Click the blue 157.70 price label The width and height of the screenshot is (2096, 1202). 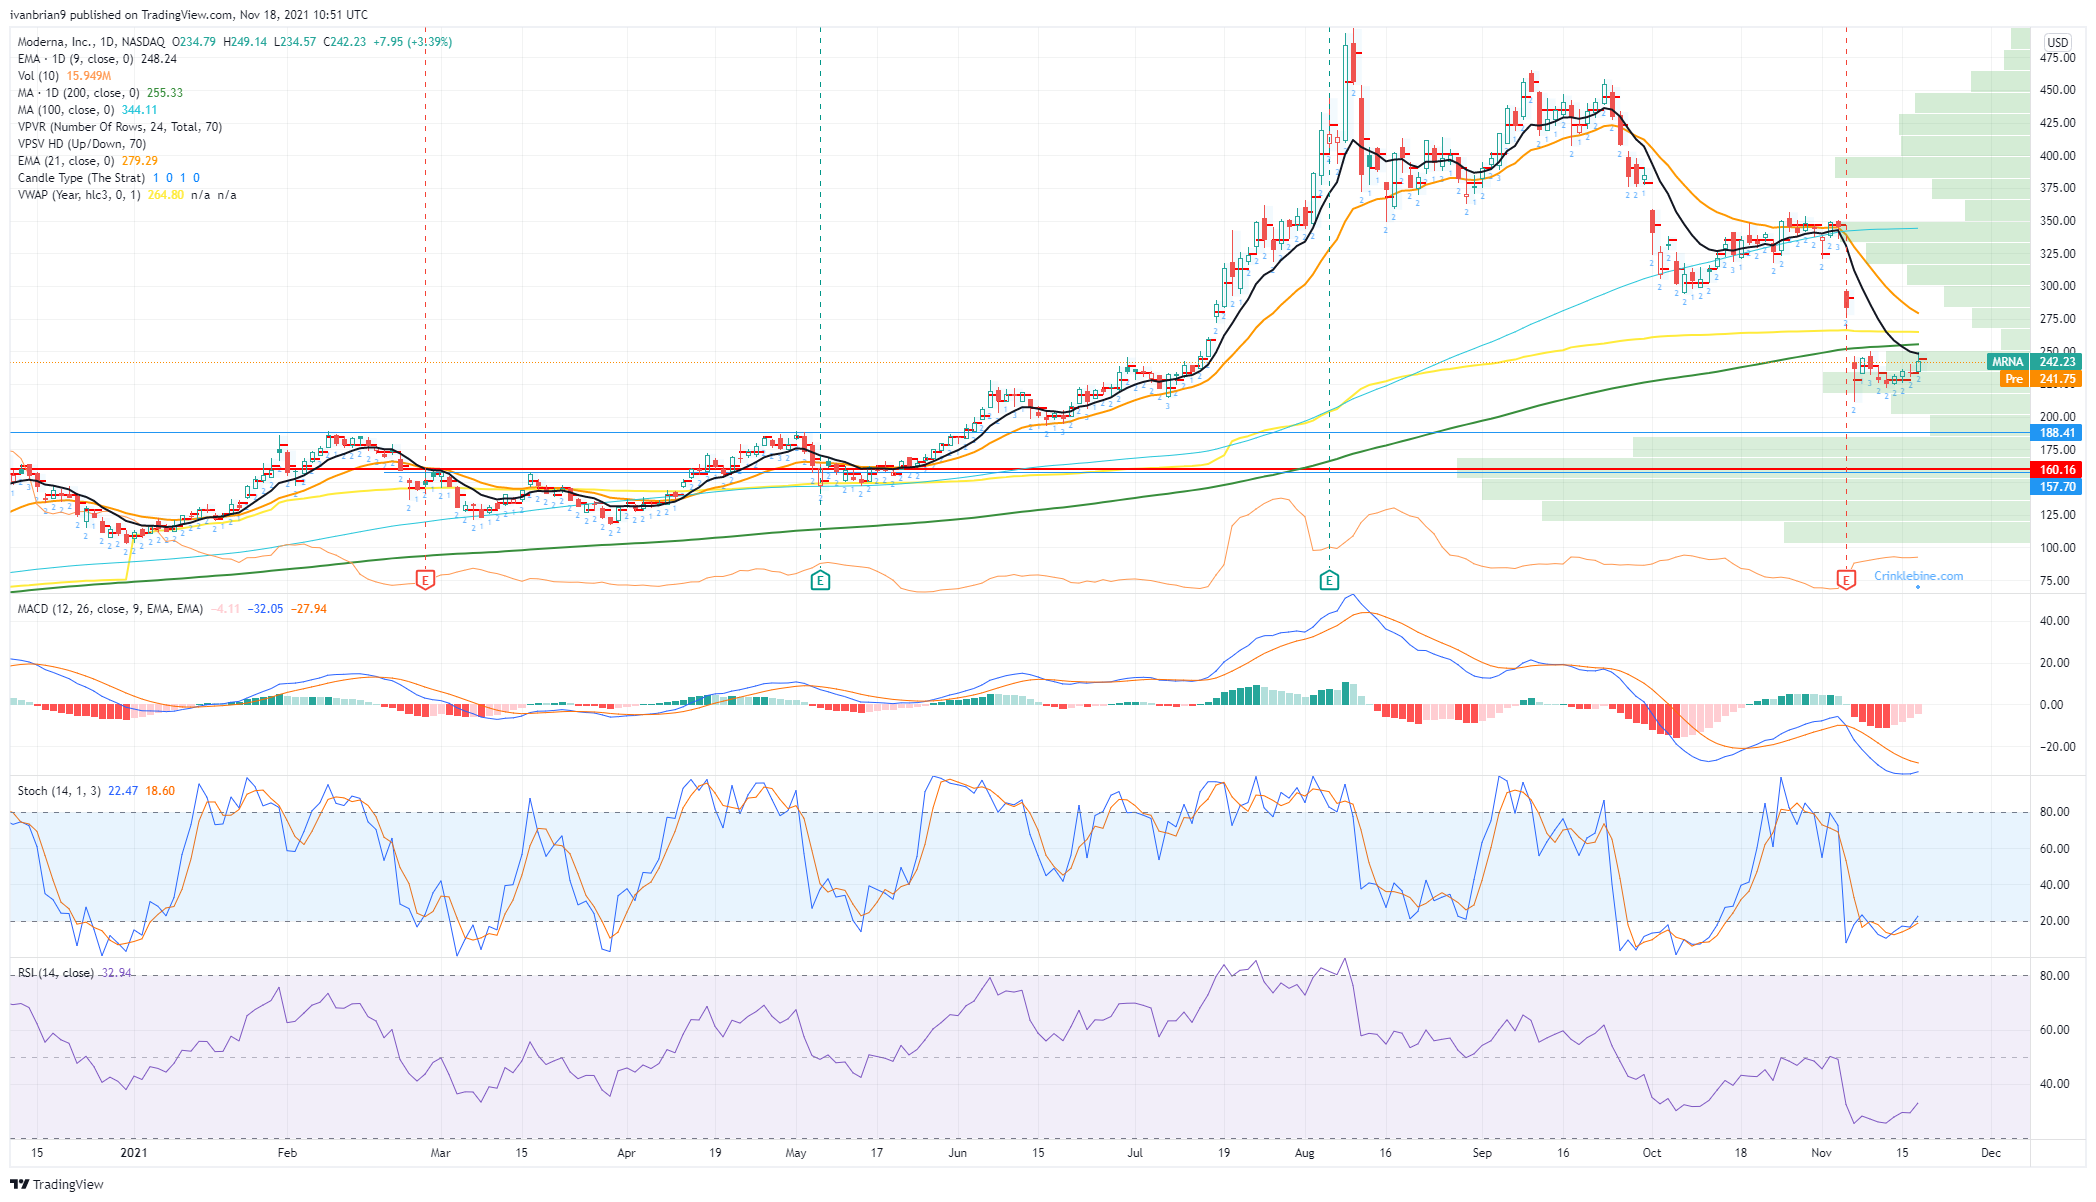pyautogui.click(x=2056, y=487)
